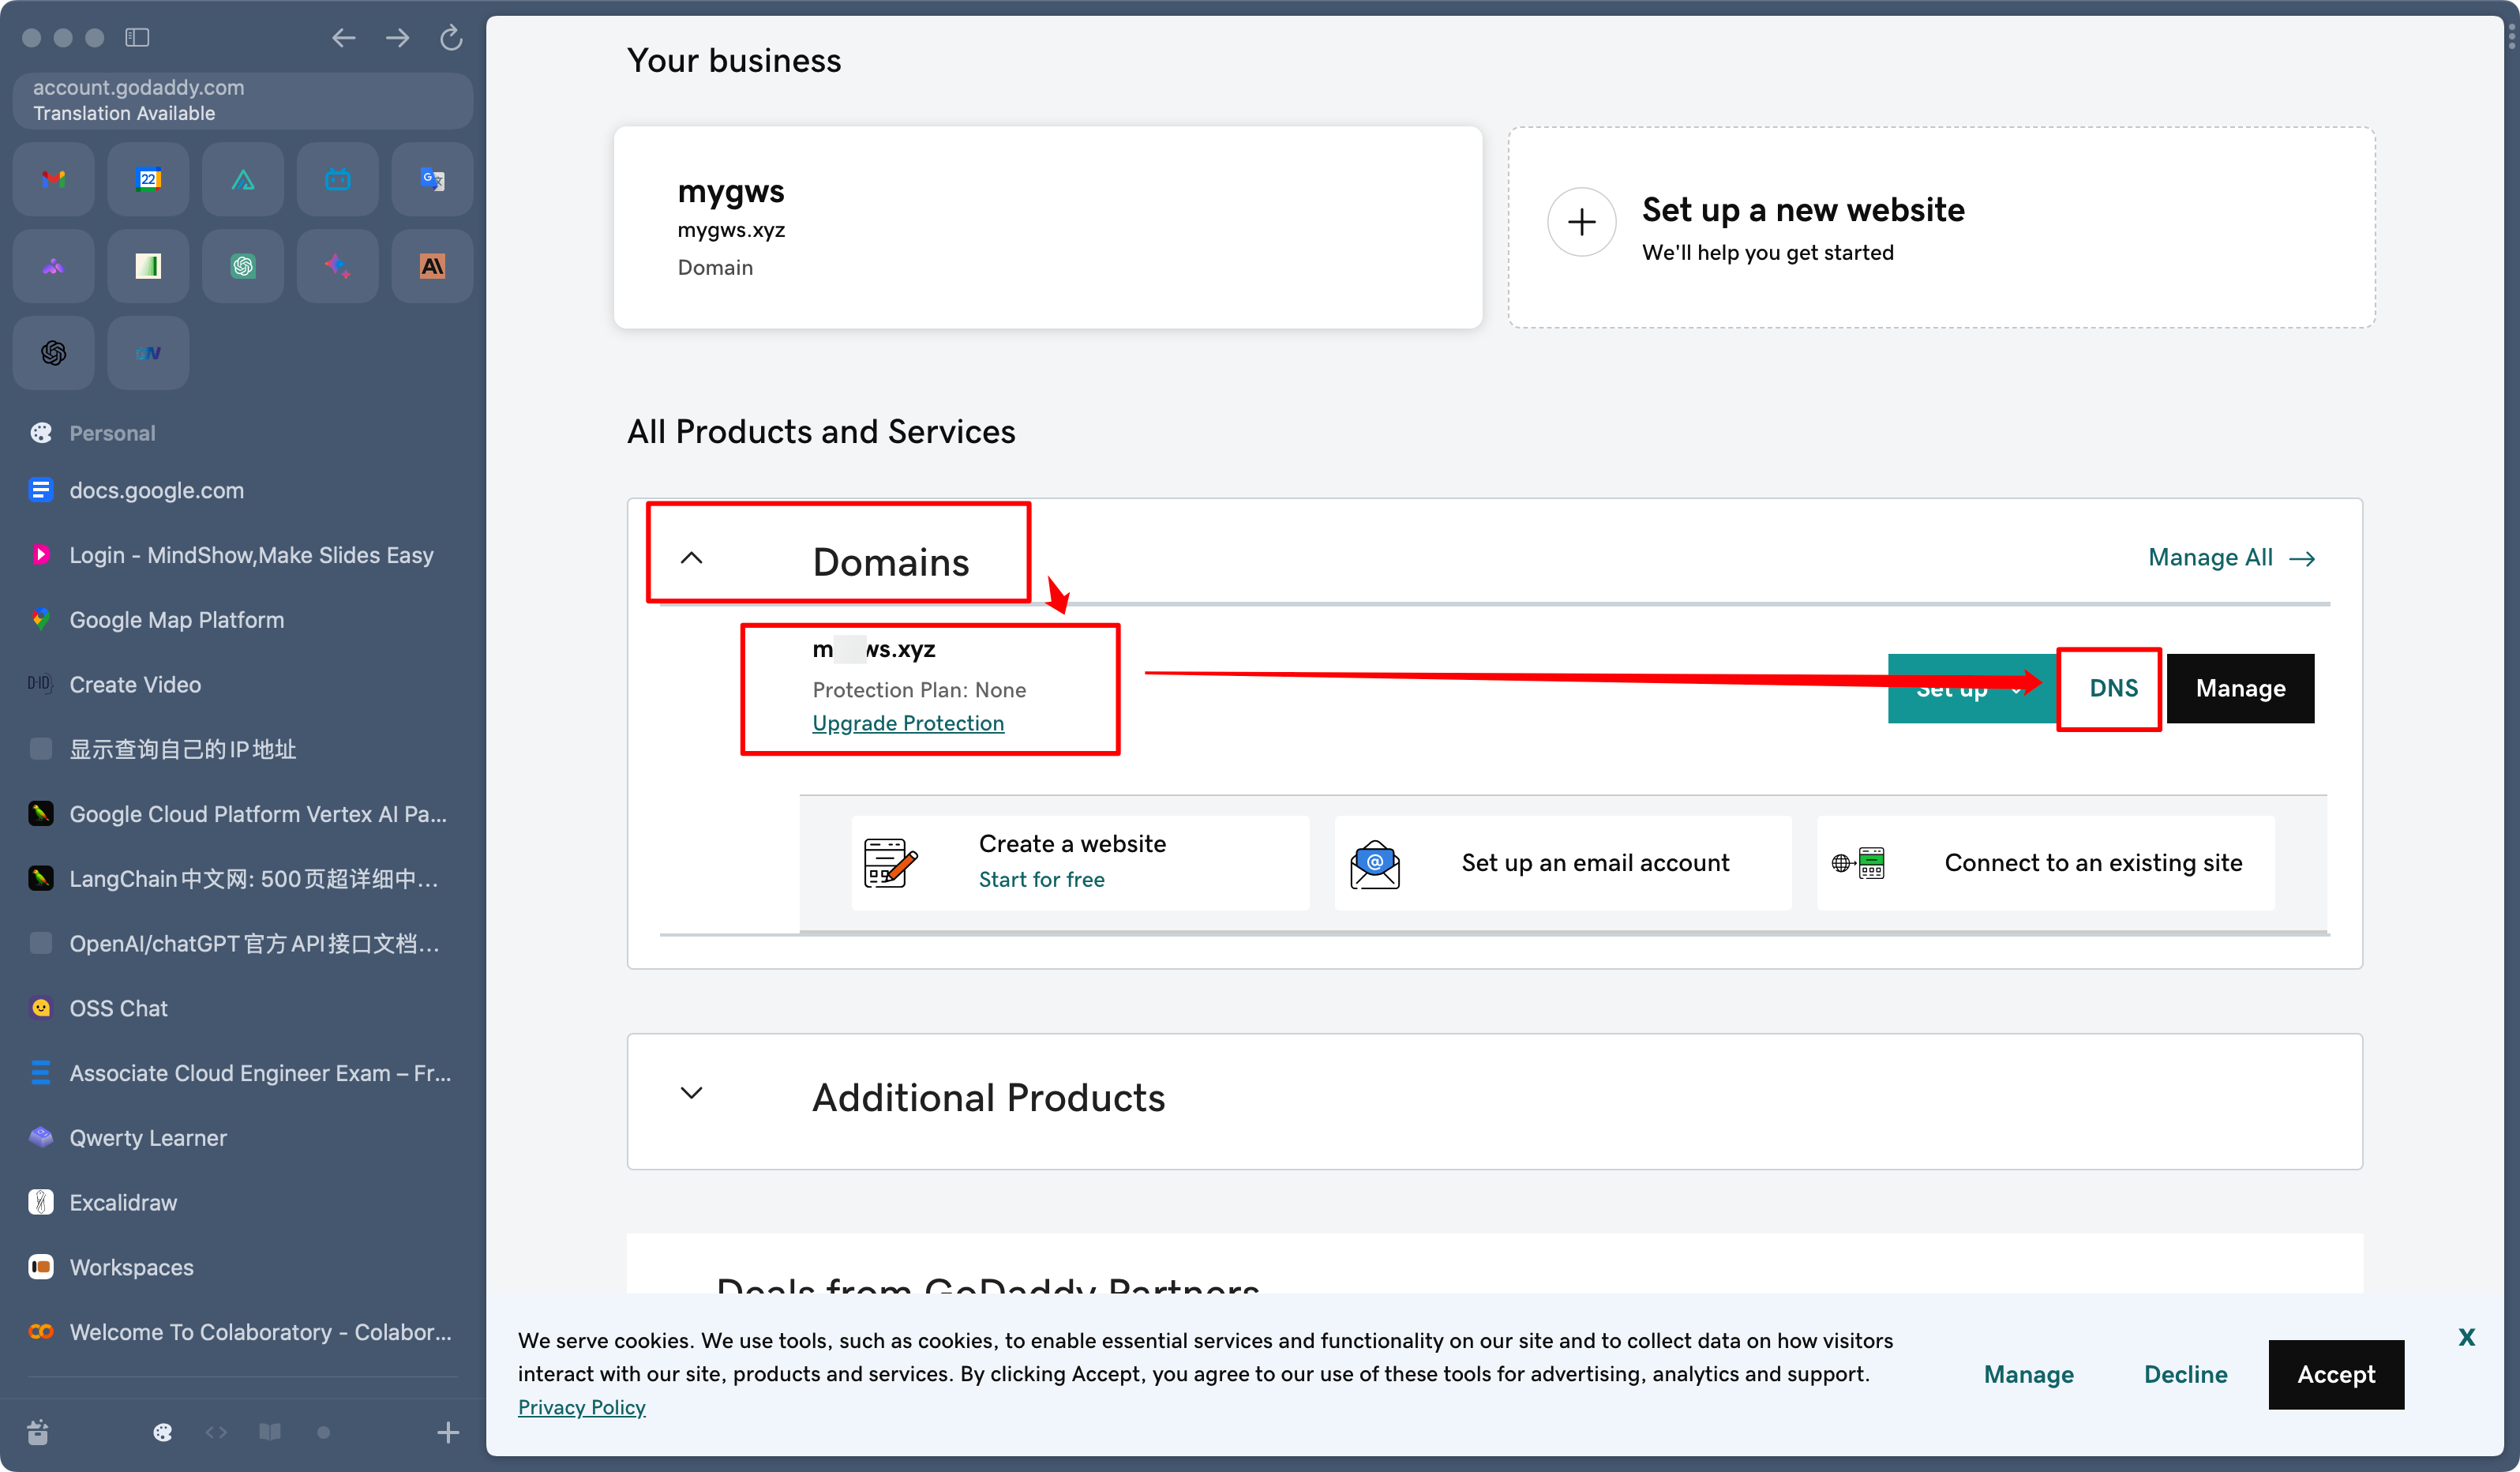Click the browser reload icon

pyautogui.click(x=451, y=38)
